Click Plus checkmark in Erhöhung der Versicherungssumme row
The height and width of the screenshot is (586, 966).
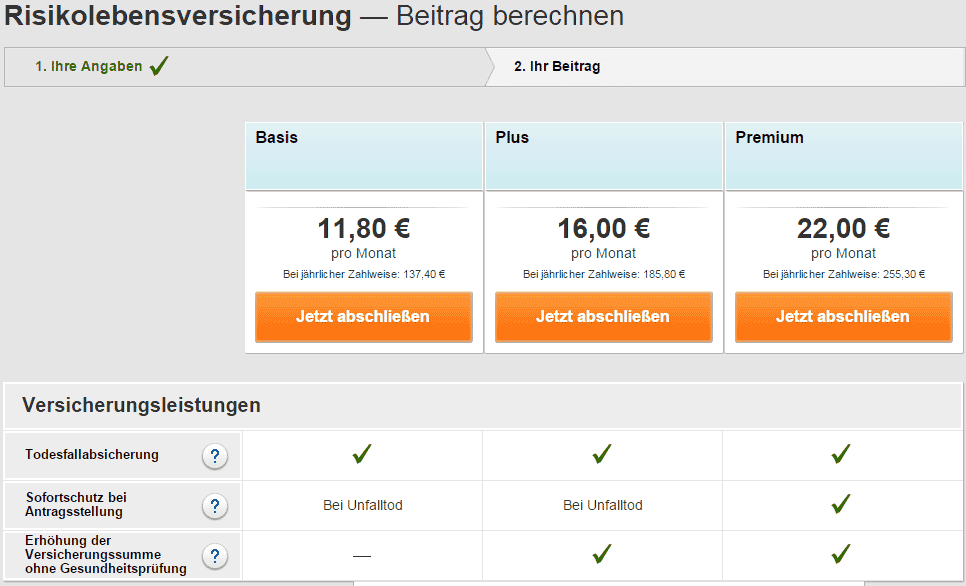click(x=602, y=554)
